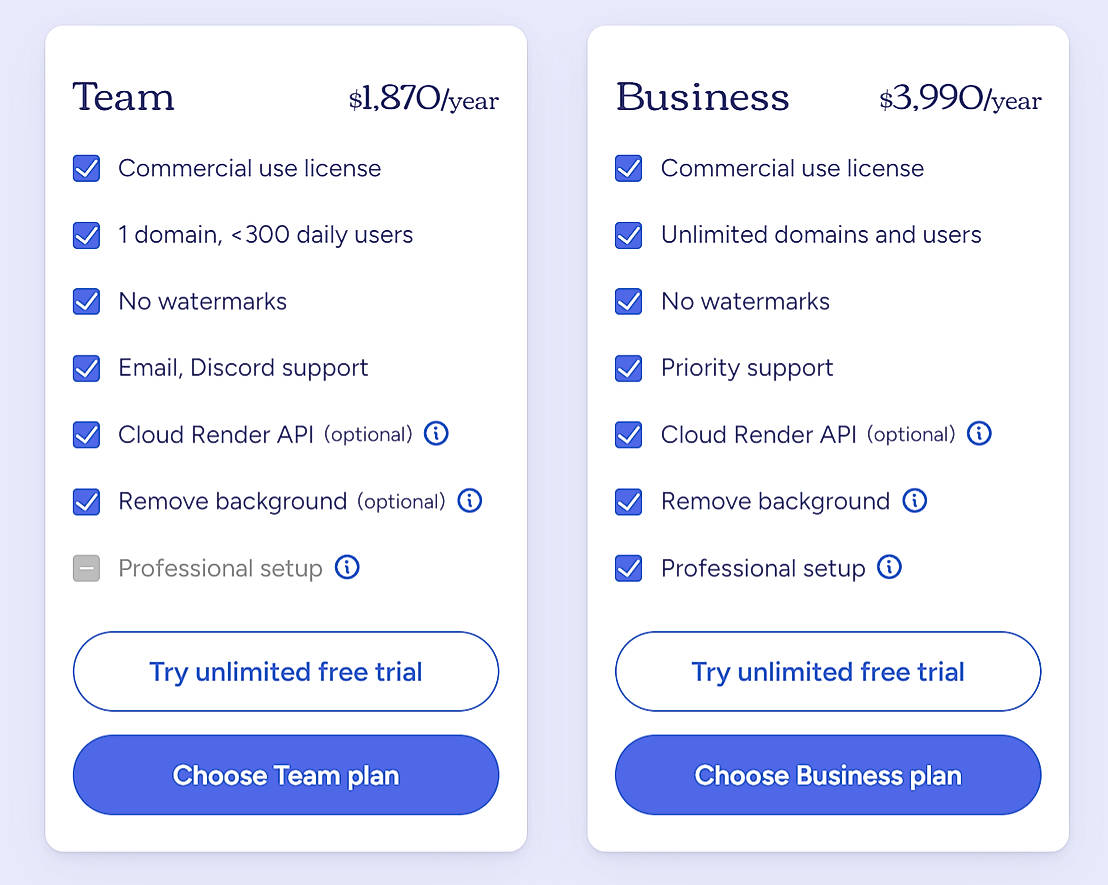Click info icon beside Business Remove background
Viewport: 1108px width, 885px height.
[914, 501]
